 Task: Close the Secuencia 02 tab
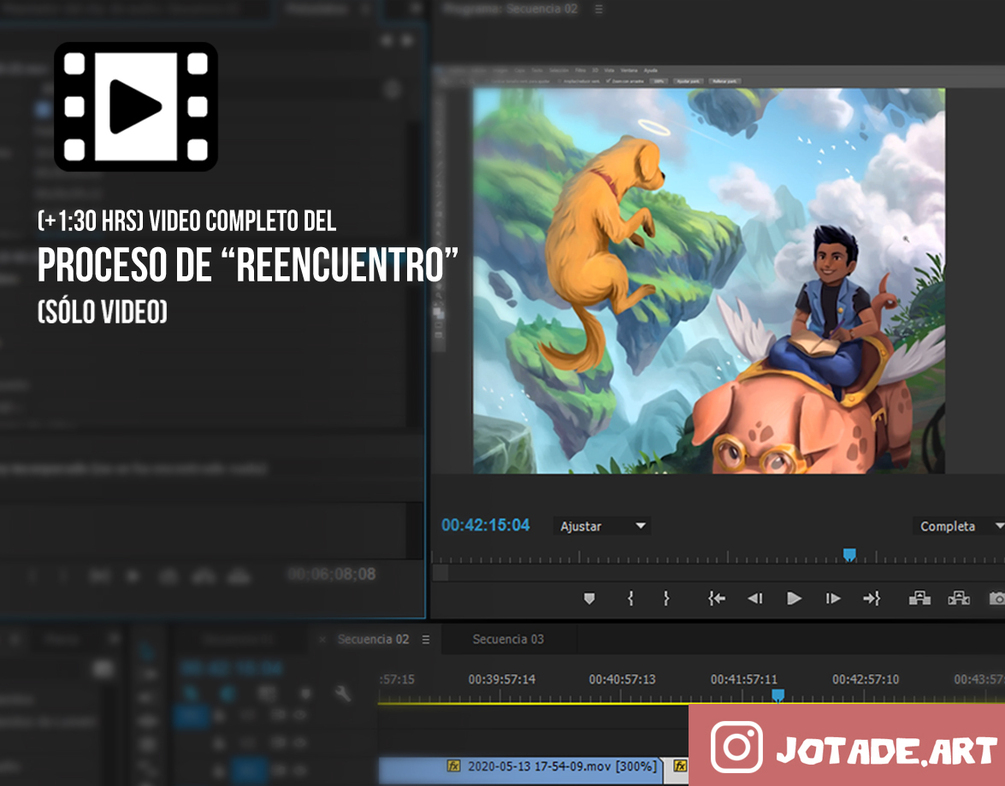click(x=322, y=639)
